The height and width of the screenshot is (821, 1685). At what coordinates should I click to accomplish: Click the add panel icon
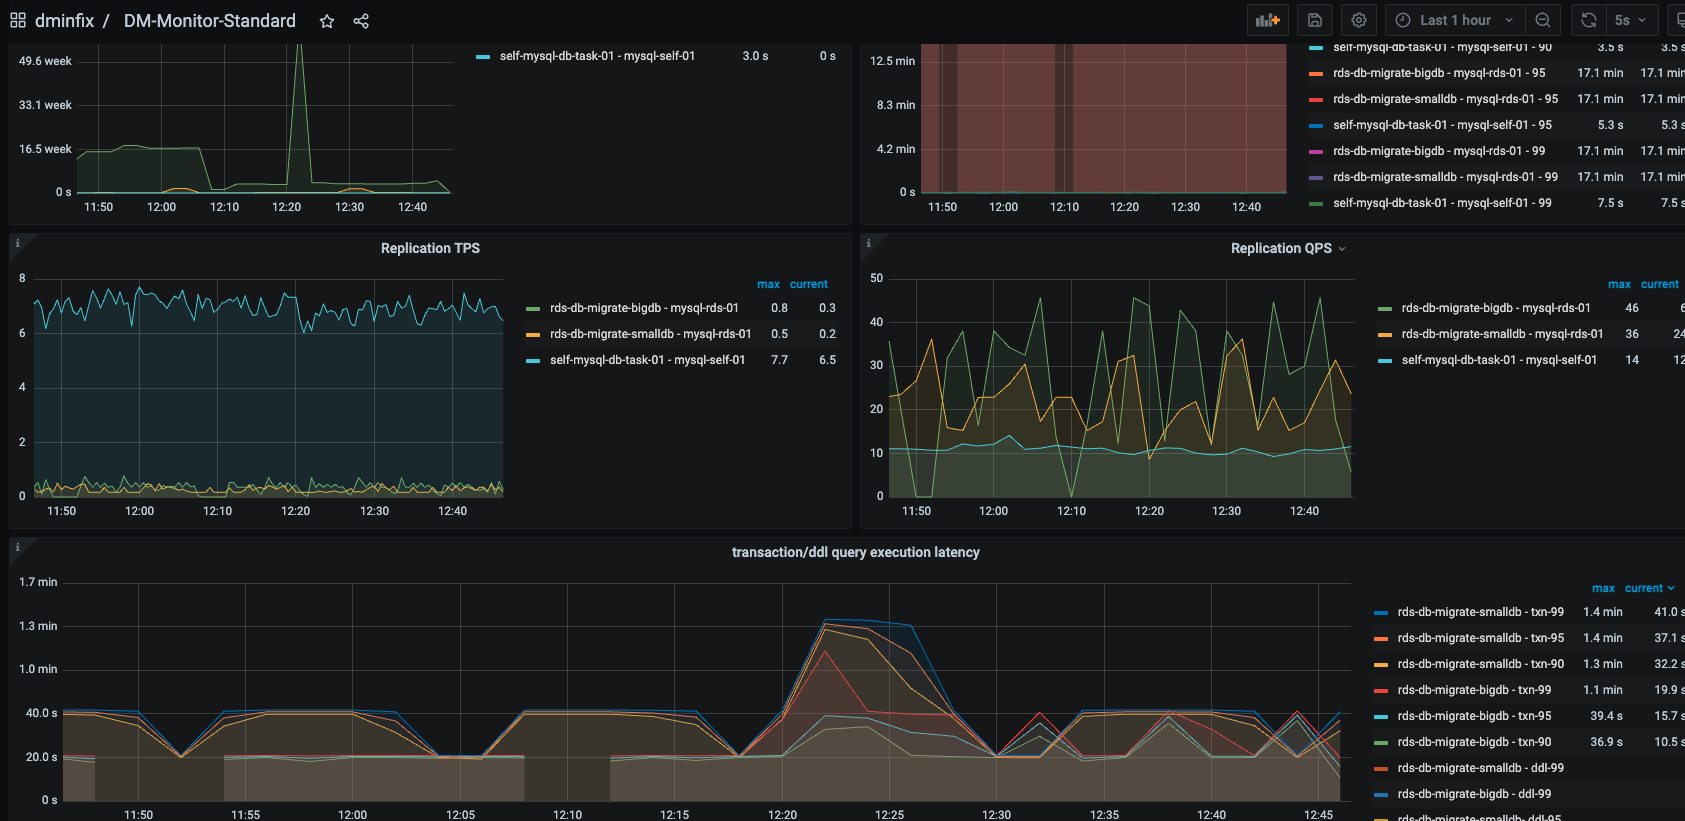pyautogui.click(x=1268, y=20)
